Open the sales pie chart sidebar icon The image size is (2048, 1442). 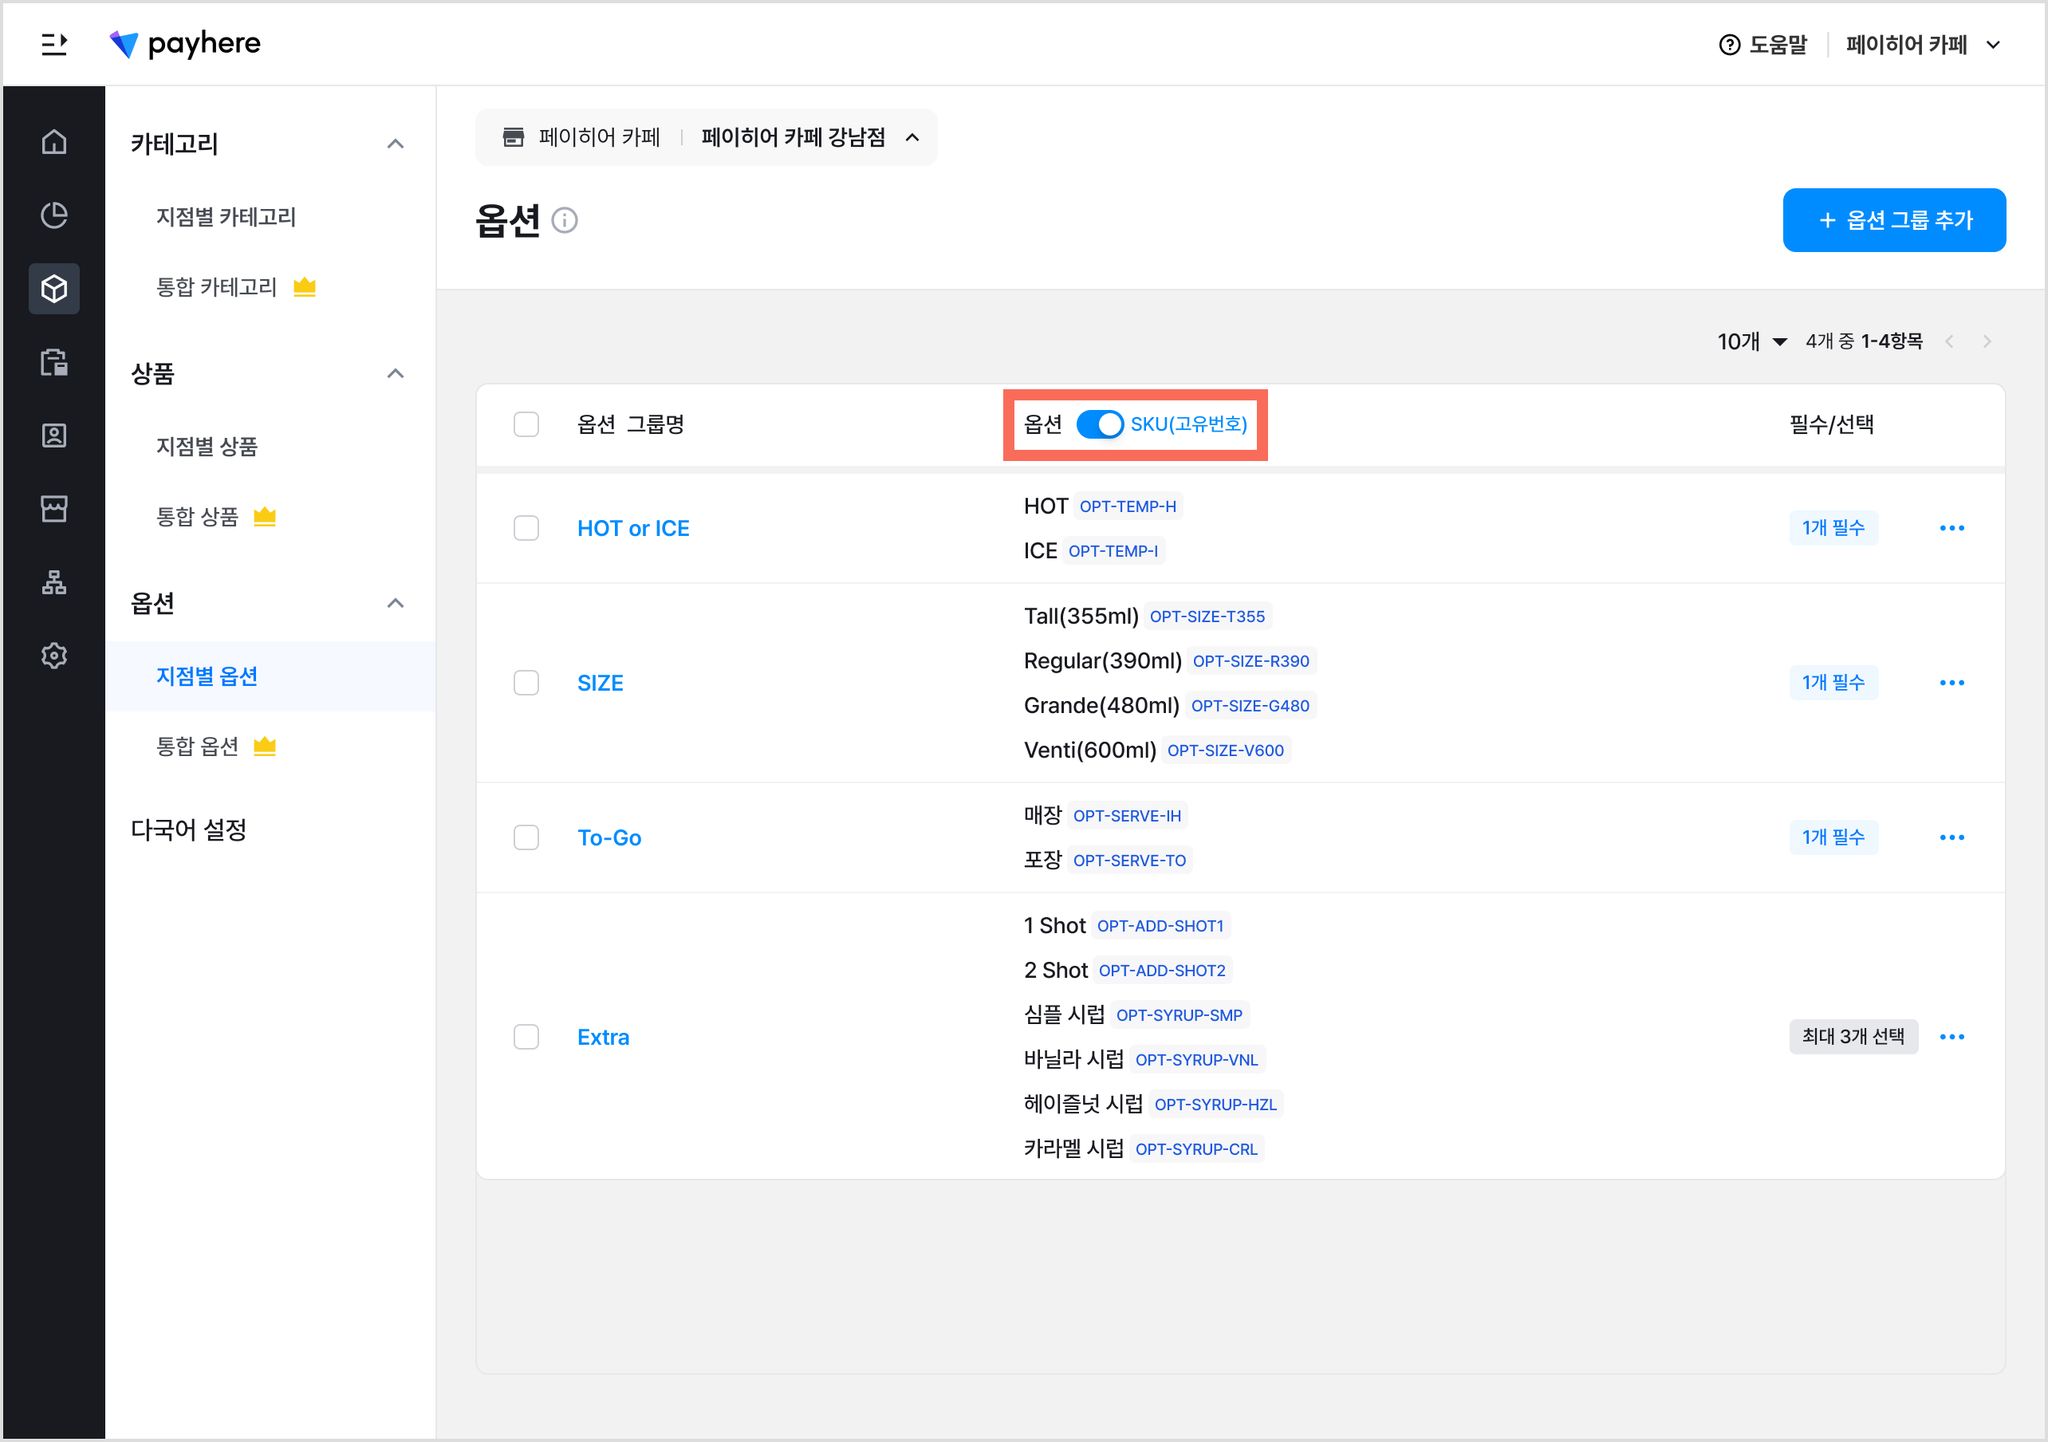[x=54, y=215]
